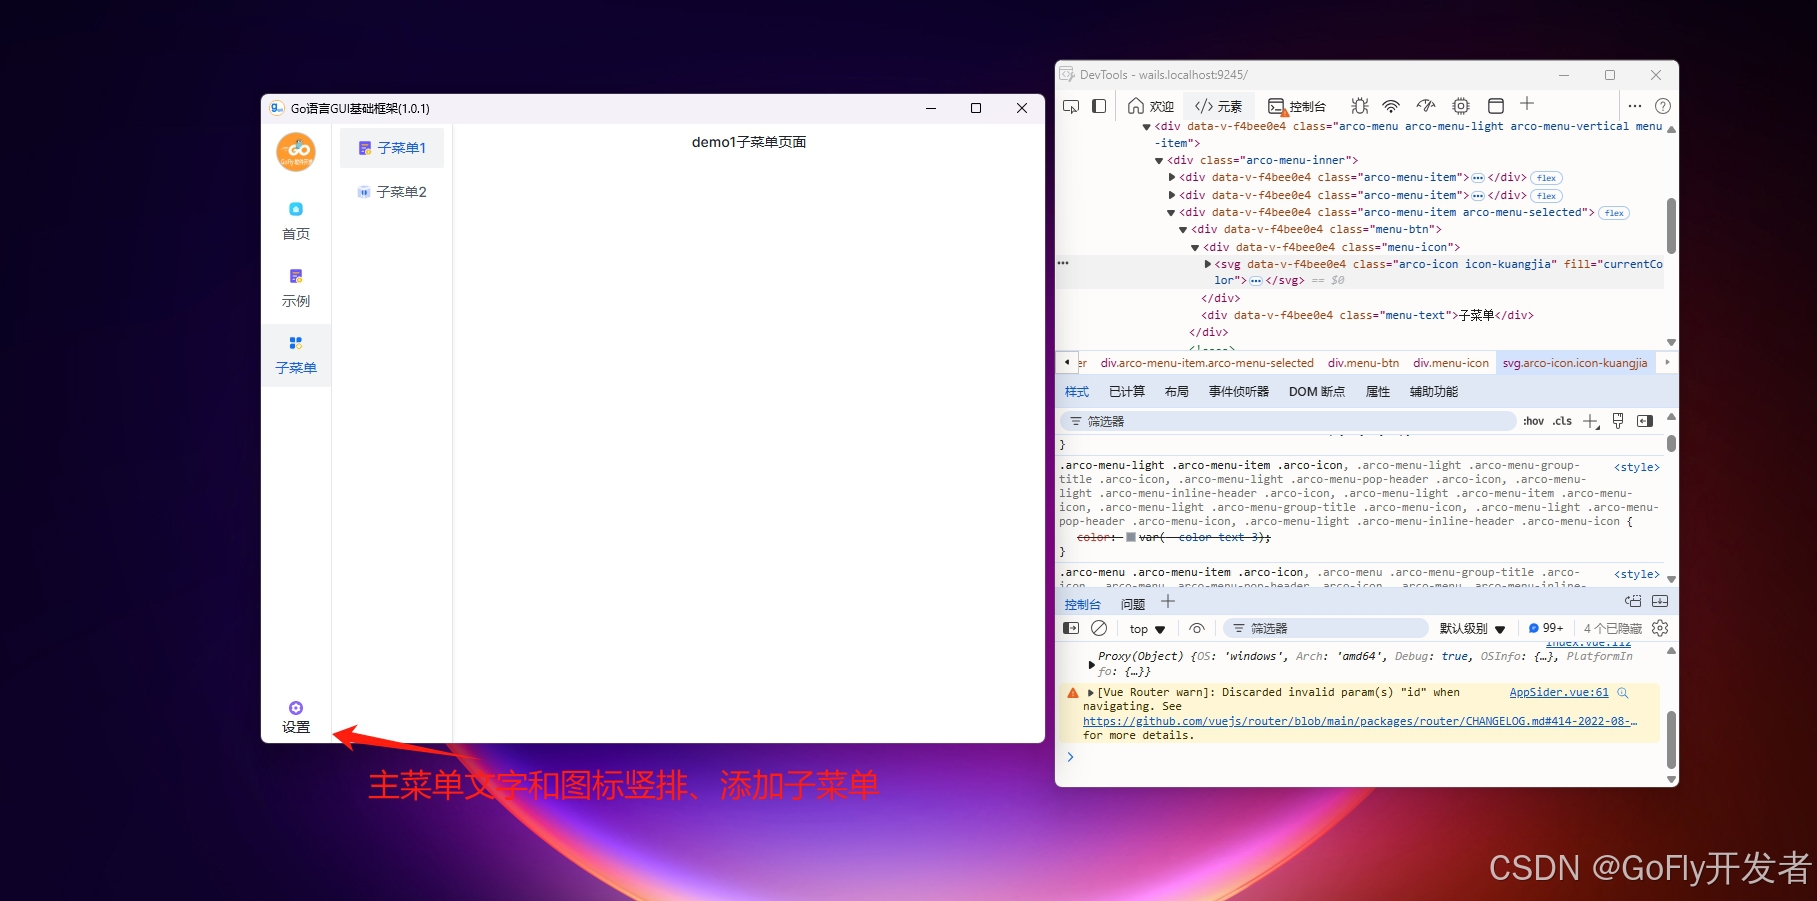Switch to the 元素 elements tab
This screenshot has width=1817, height=901.
[x=1218, y=106]
